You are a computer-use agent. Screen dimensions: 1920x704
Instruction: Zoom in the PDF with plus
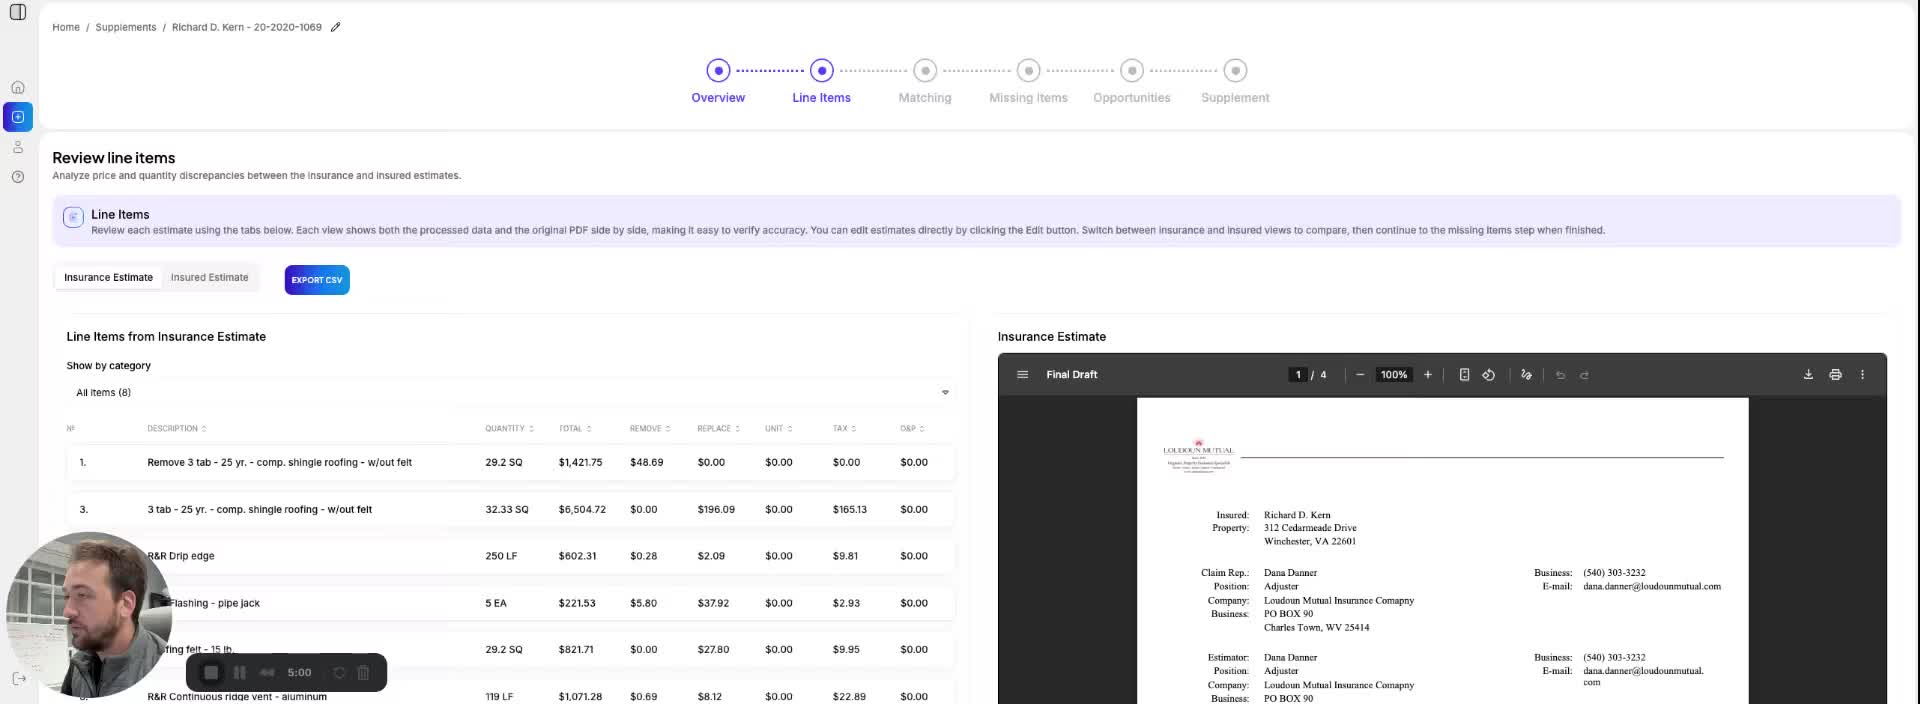(x=1428, y=375)
